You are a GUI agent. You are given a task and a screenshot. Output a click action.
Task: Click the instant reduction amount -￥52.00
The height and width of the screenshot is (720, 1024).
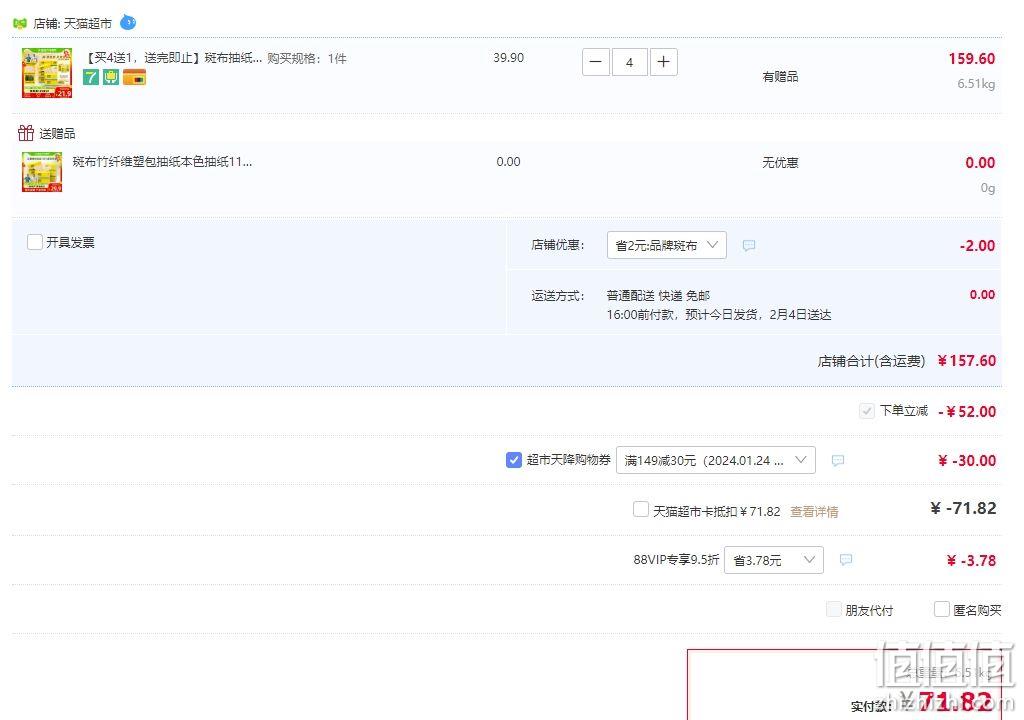click(x=967, y=412)
